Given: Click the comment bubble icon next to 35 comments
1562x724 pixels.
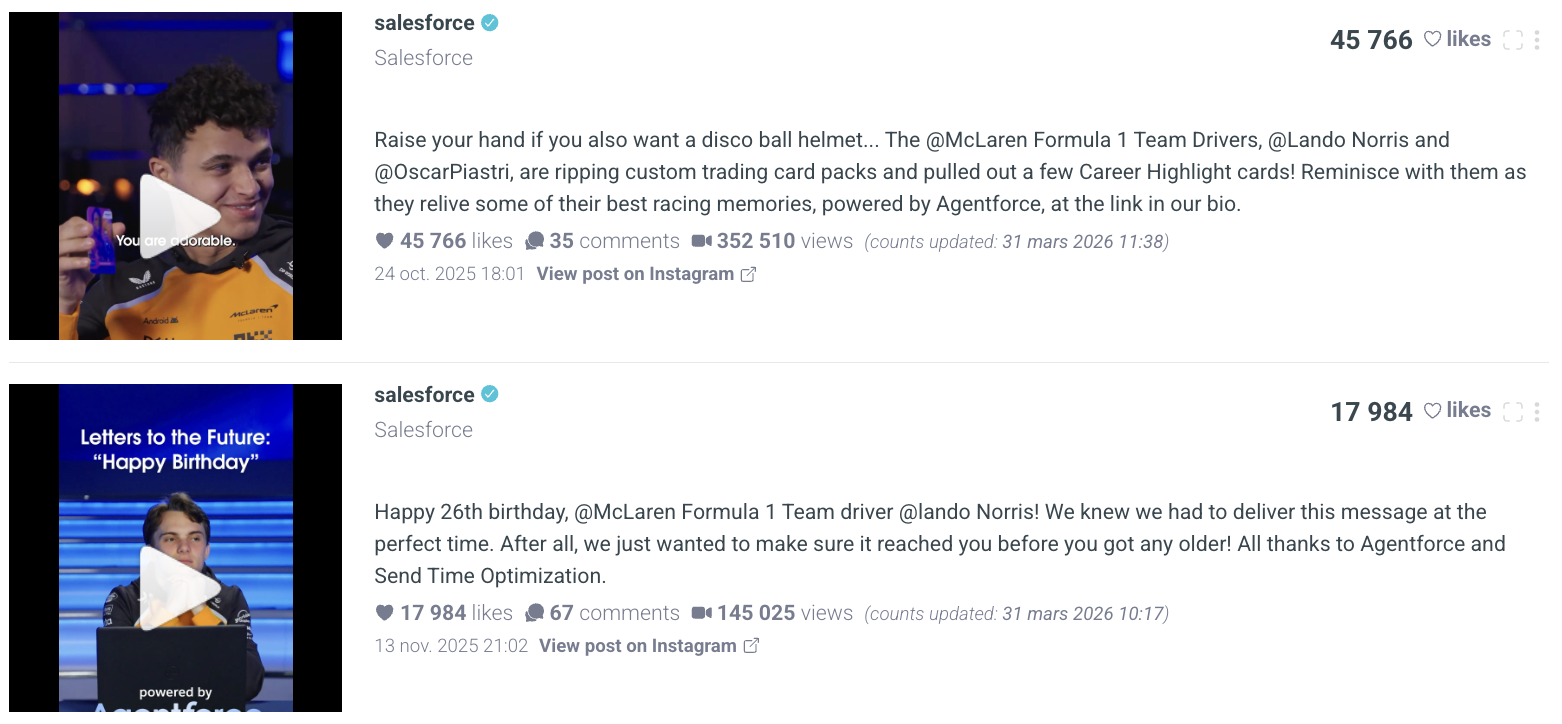Looking at the screenshot, I should pyautogui.click(x=535, y=241).
